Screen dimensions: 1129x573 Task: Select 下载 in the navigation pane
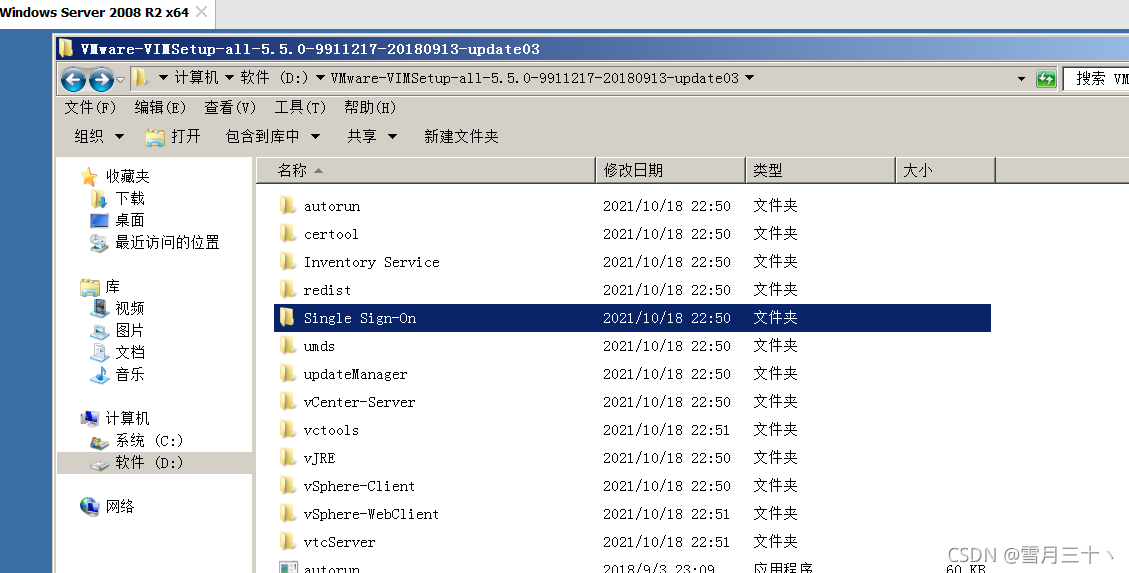click(130, 198)
